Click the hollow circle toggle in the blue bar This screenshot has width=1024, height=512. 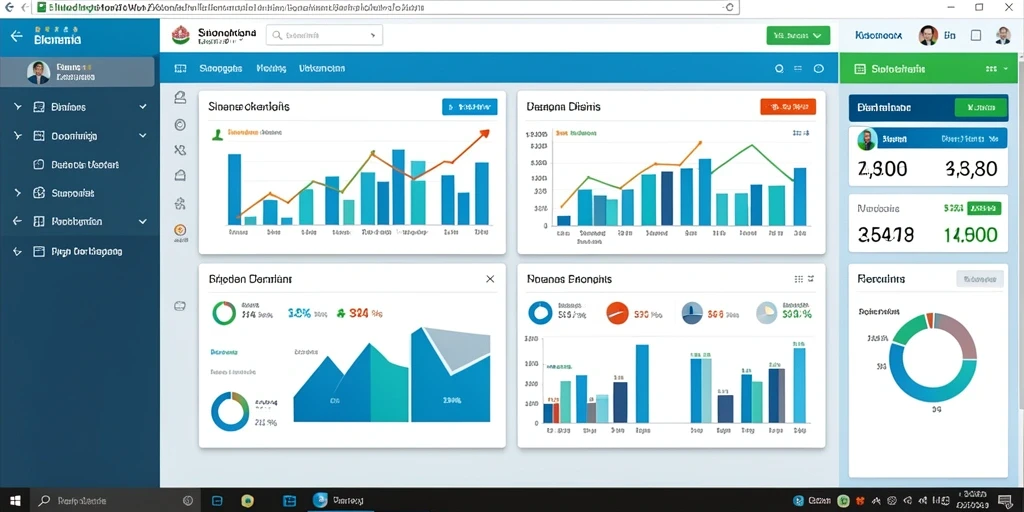pyautogui.click(x=818, y=68)
